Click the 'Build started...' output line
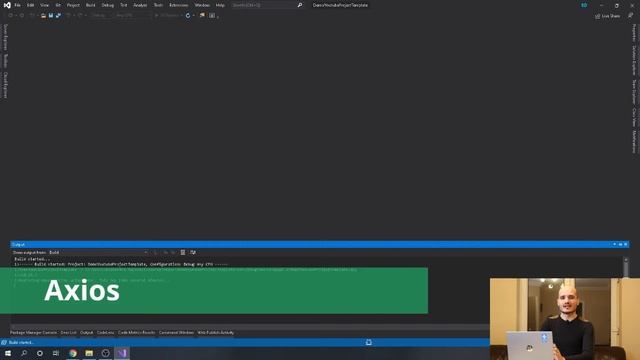This screenshot has height=360, width=640. [32, 259]
